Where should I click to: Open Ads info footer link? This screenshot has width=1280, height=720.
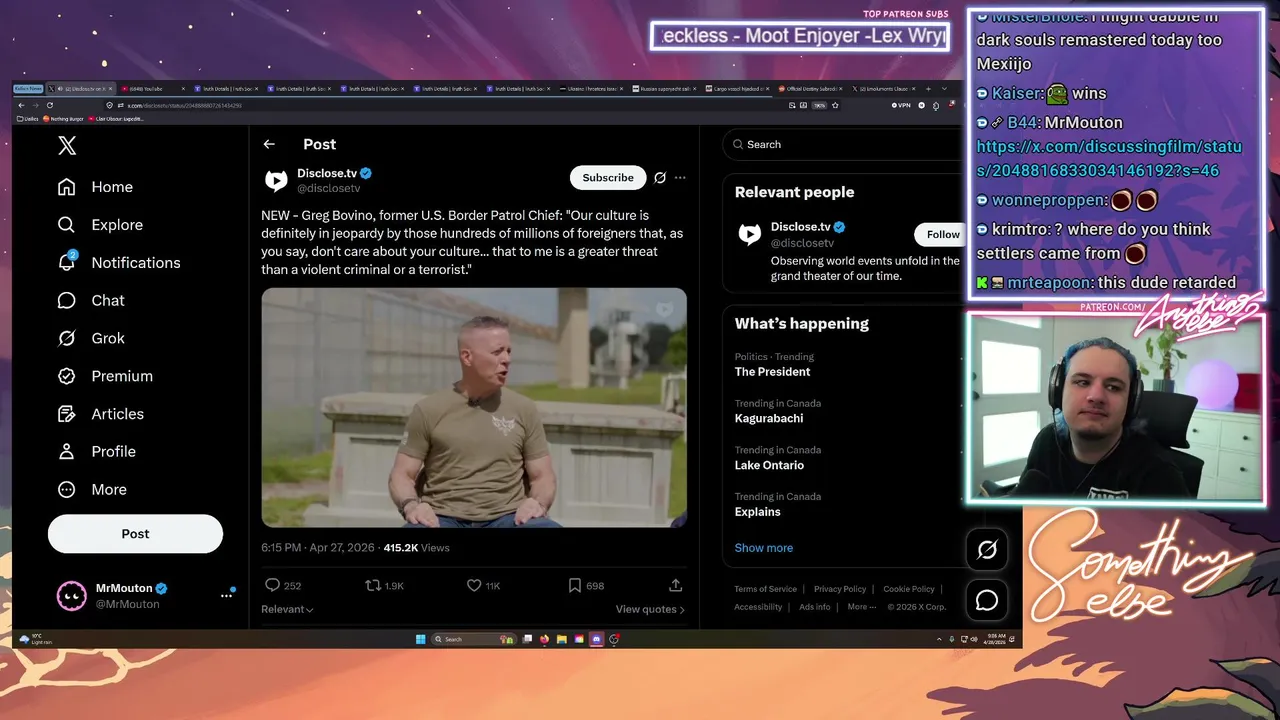coord(815,607)
